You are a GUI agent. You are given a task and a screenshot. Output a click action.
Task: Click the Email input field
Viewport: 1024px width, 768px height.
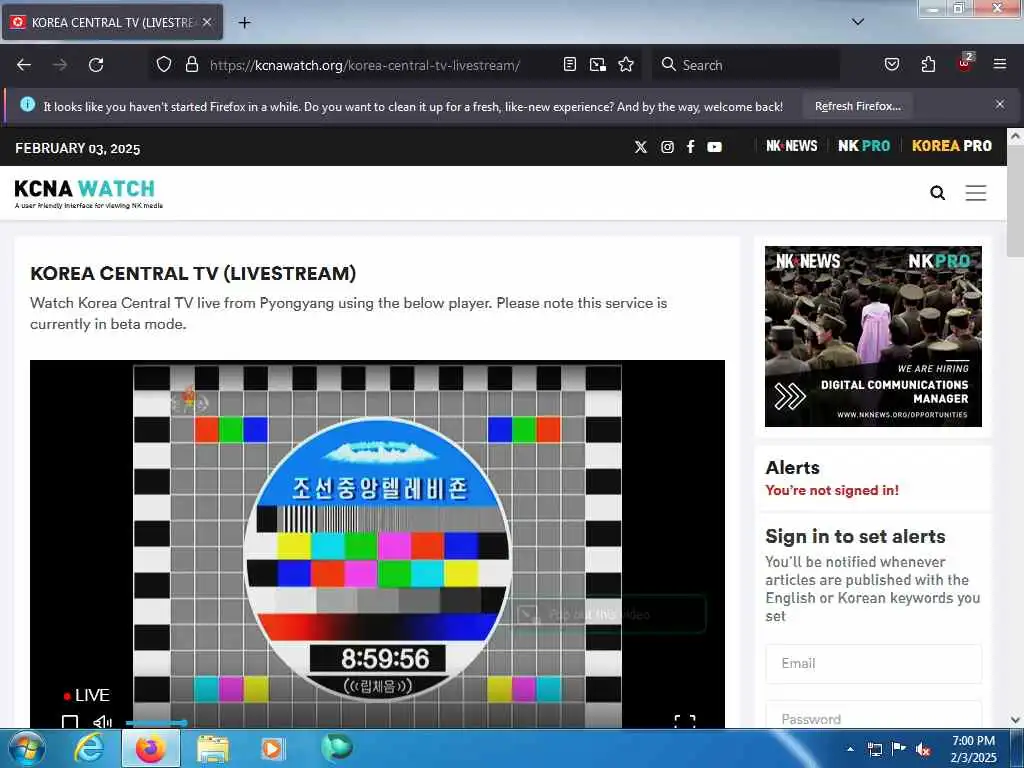tap(873, 664)
